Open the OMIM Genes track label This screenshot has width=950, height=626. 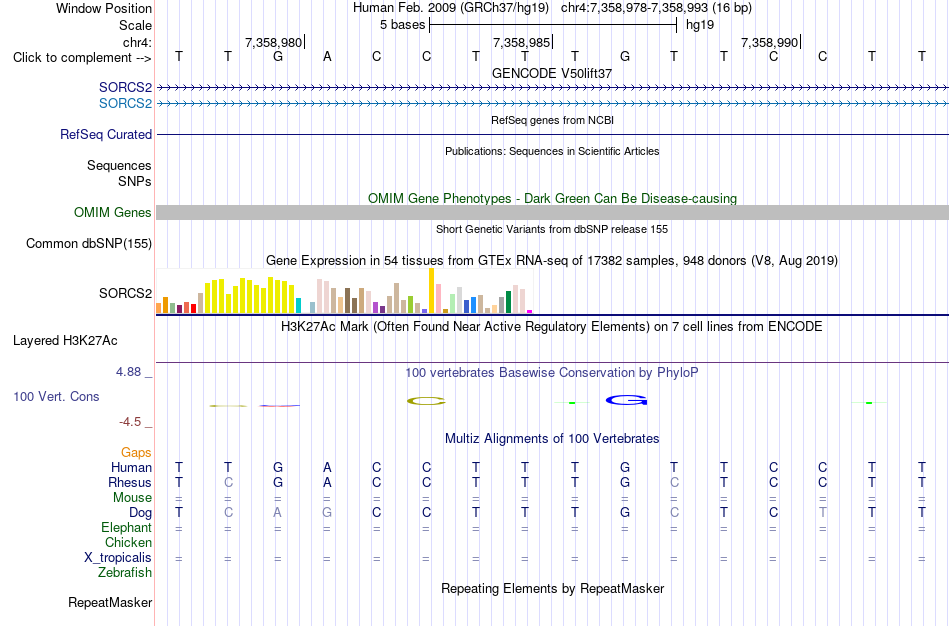pyautogui.click(x=113, y=213)
